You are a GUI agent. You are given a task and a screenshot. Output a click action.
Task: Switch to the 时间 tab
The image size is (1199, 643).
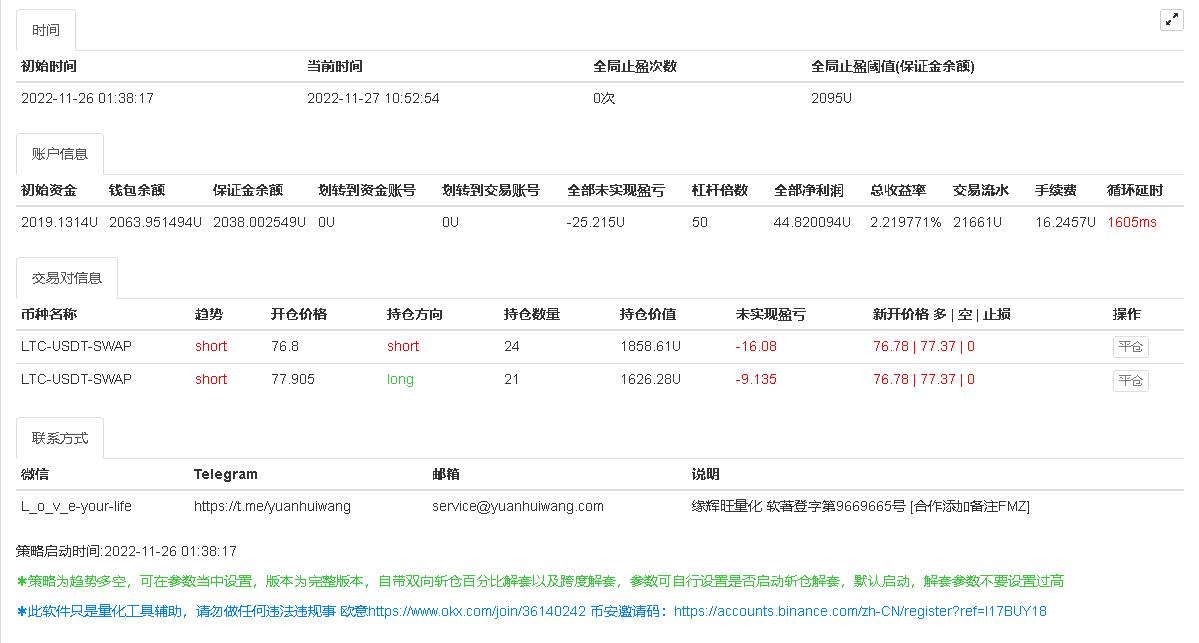46,31
